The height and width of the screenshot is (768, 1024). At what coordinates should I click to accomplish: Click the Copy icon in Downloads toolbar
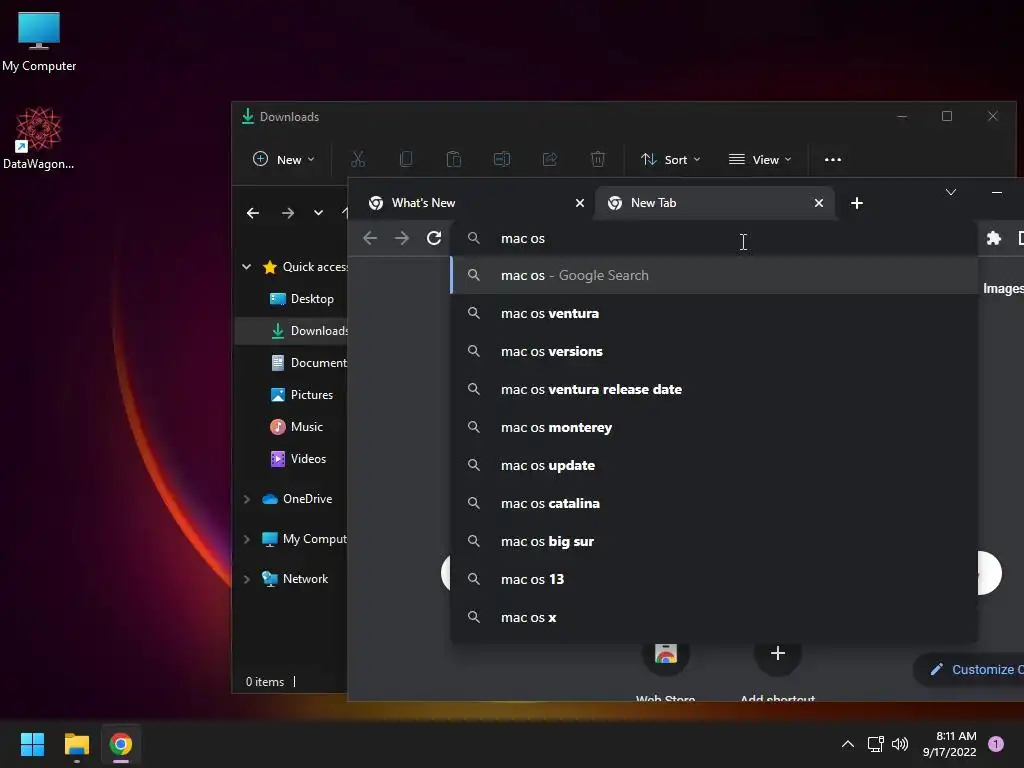tap(406, 159)
